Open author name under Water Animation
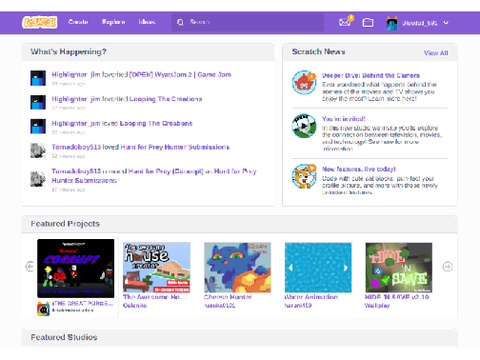The image size is (480, 360). (x=298, y=305)
